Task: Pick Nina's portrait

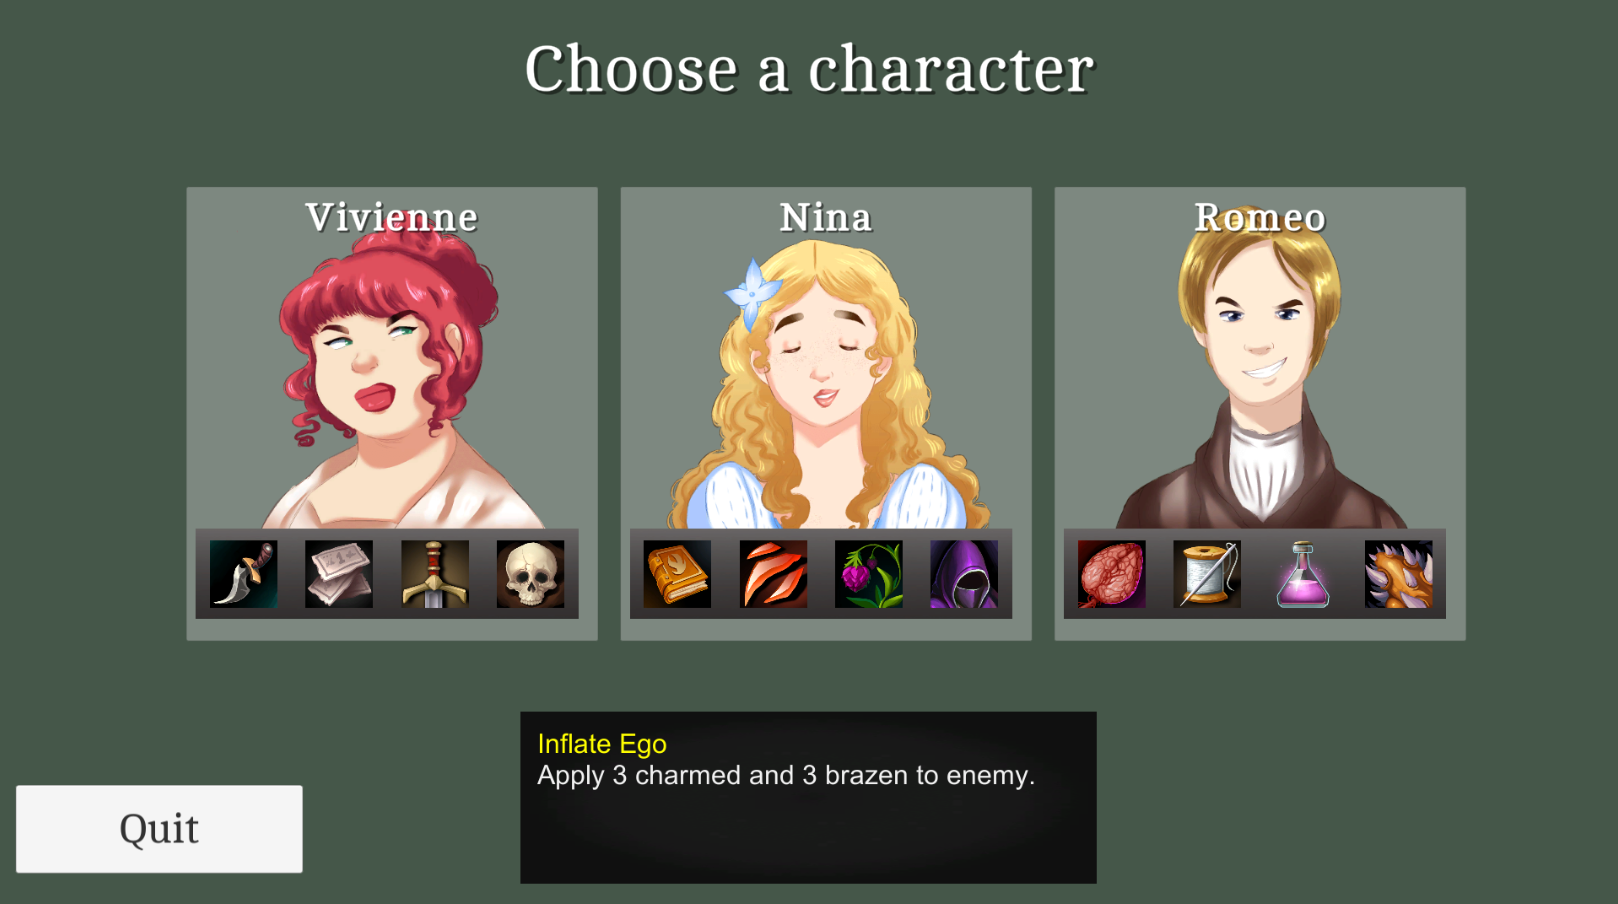Action: point(826,385)
